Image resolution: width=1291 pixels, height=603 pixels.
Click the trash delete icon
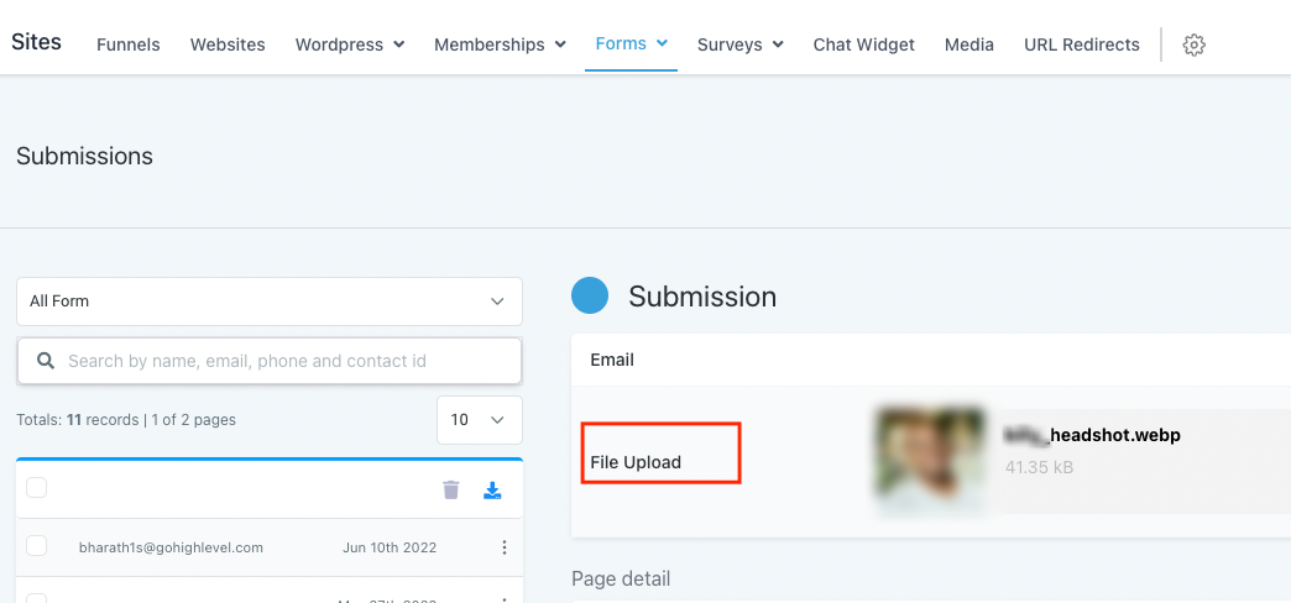pyautogui.click(x=451, y=489)
